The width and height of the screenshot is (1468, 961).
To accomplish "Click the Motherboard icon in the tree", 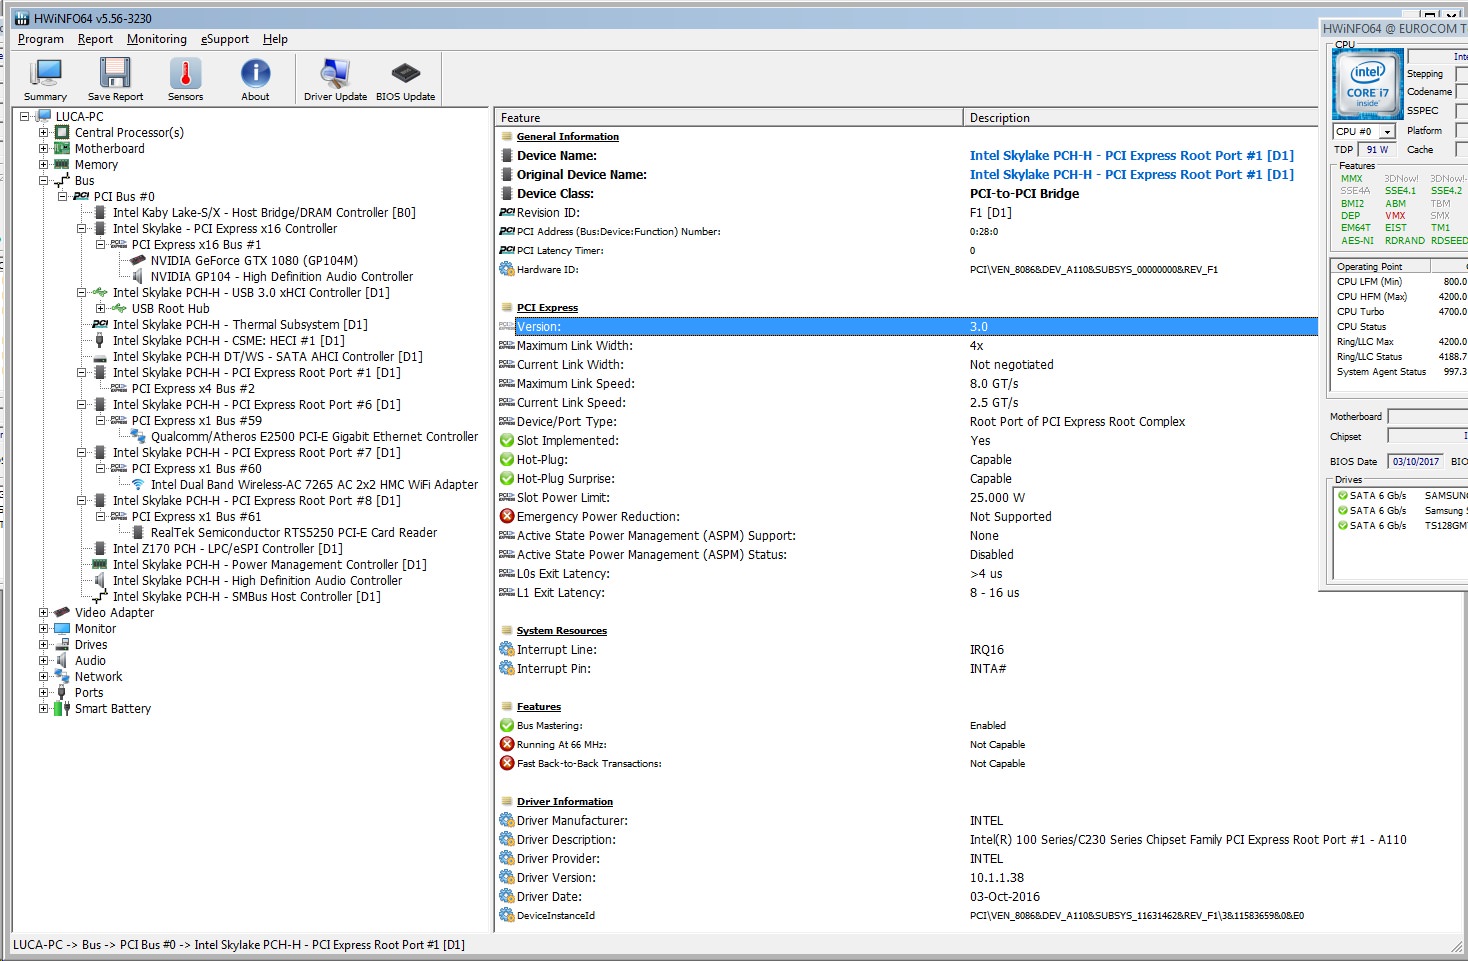I will [62, 148].
